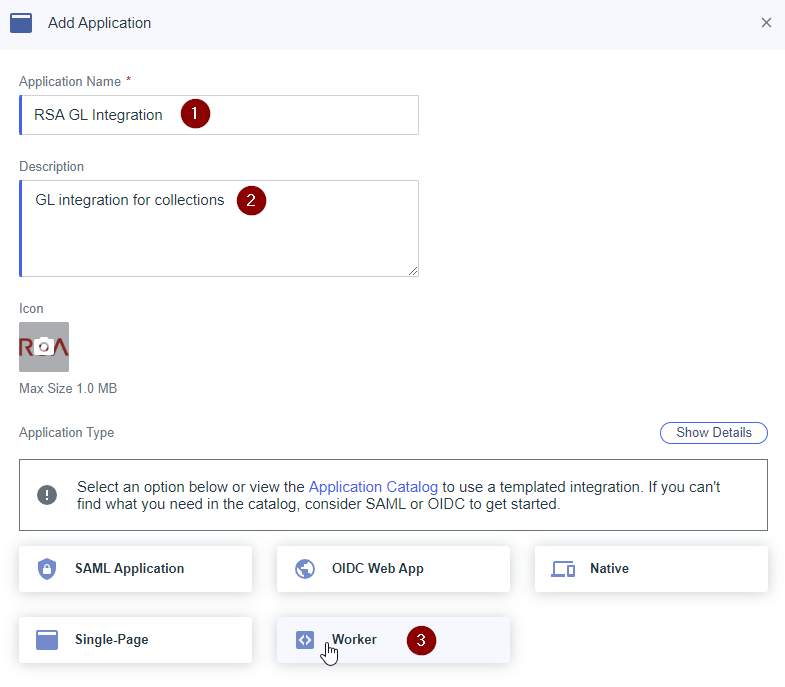Click the SAML Application shield icon
Viewport: 785px width, 687px height.
point(47,569)
